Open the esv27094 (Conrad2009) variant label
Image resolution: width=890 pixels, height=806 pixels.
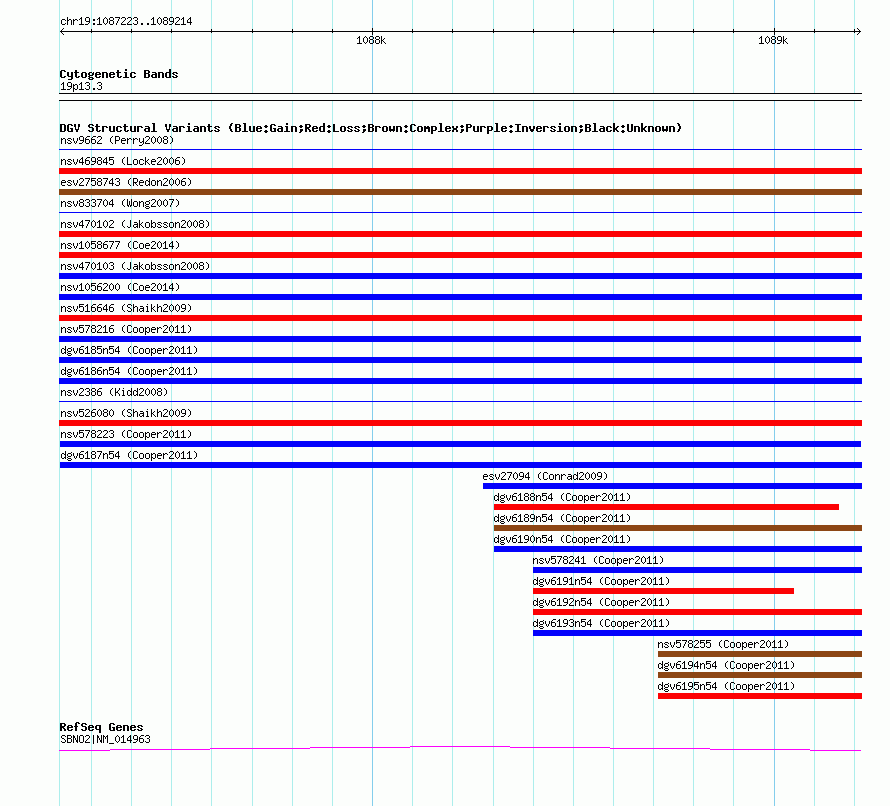coord(545,476)
